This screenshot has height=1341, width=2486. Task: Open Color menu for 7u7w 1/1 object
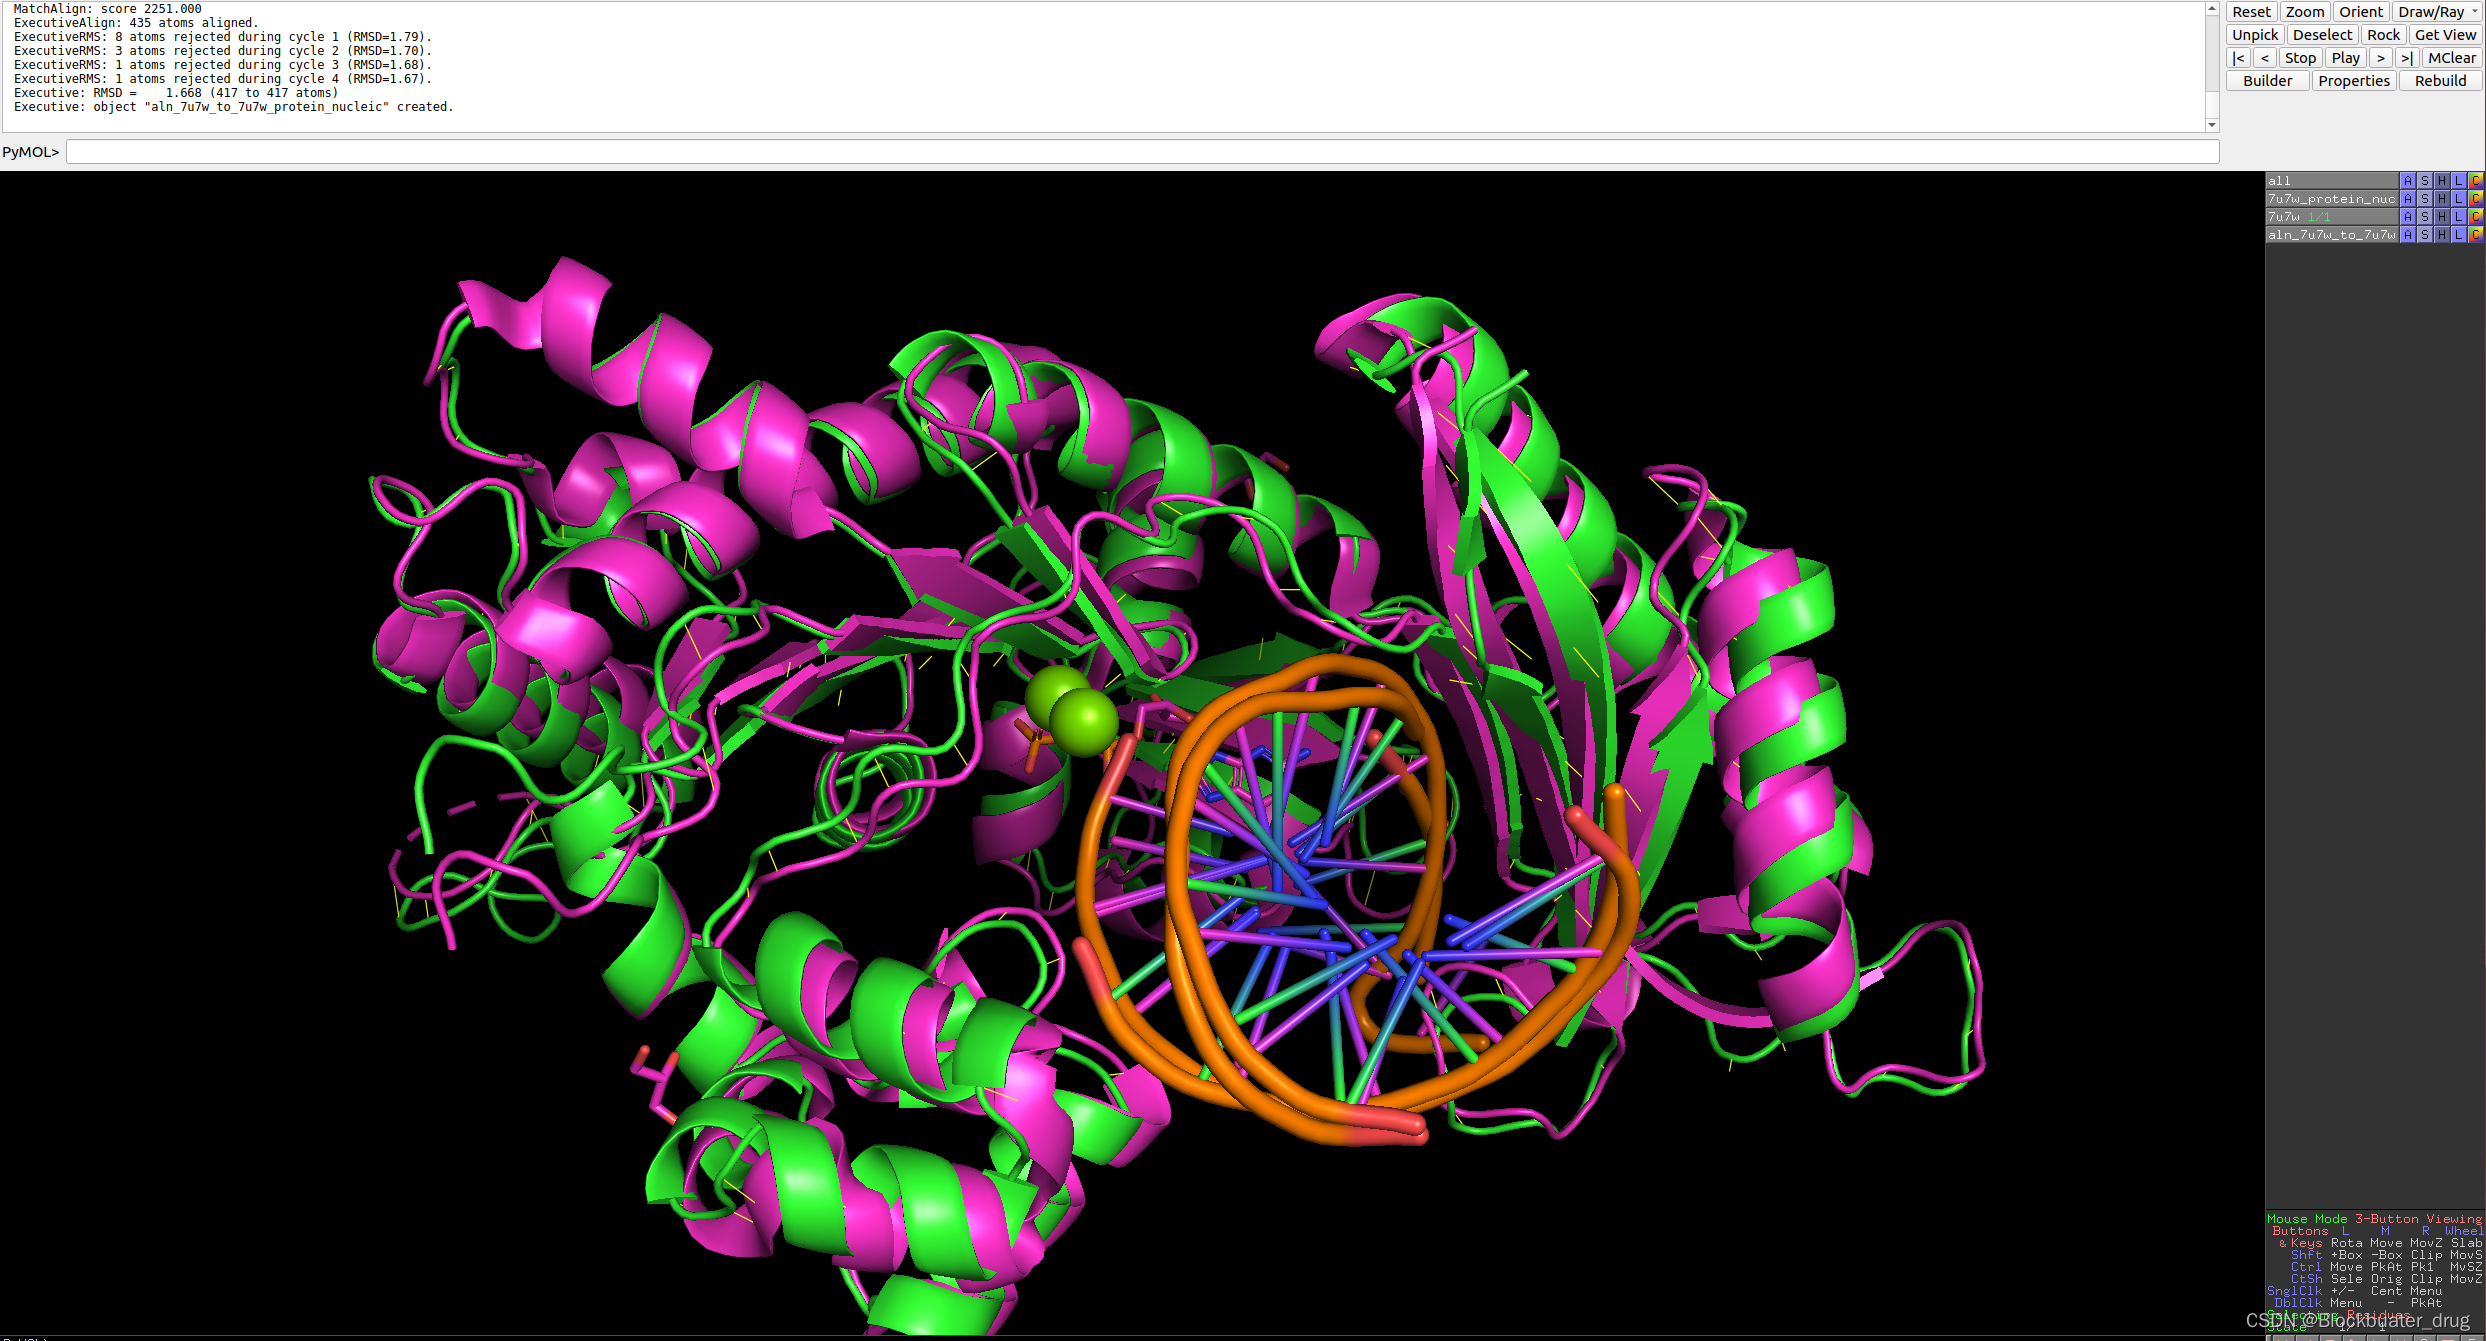coord(2476,217)
